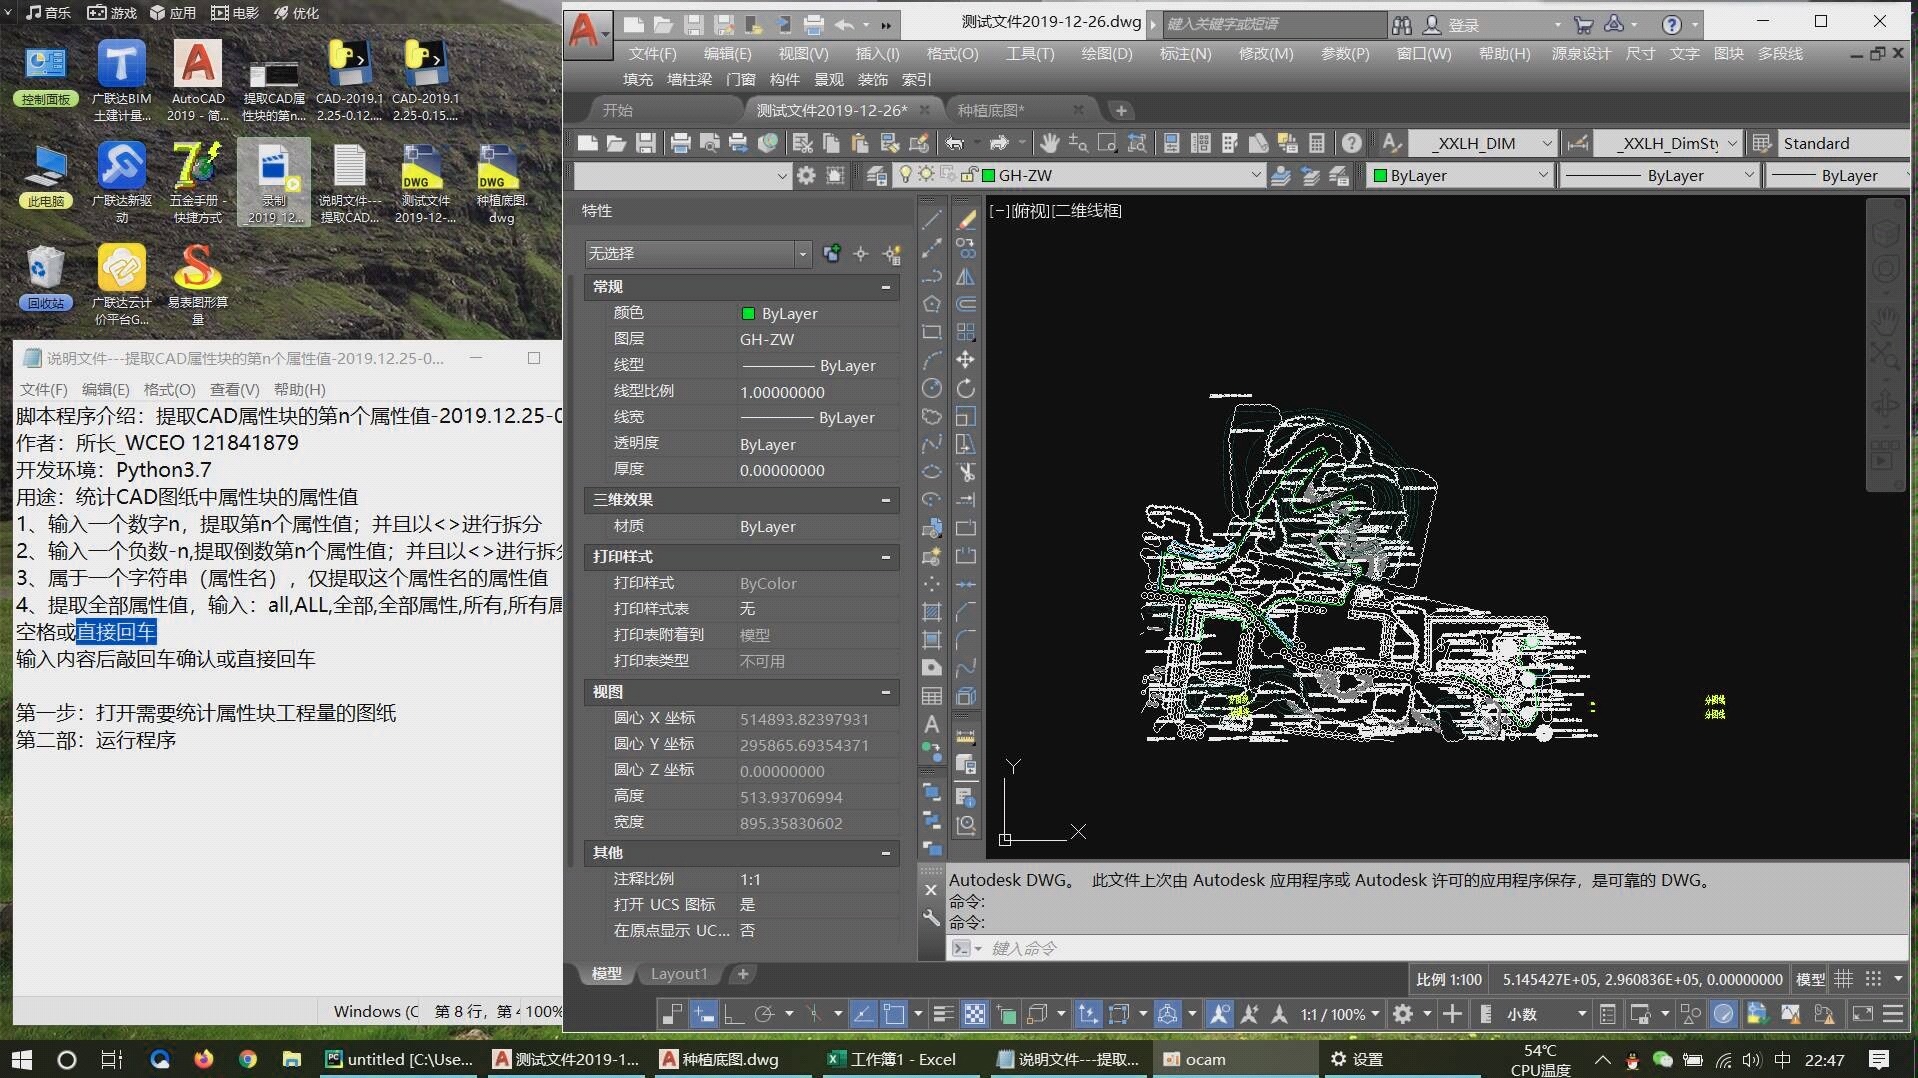1918x1078 pixels.
Task: Activate the Rotate tool
Action: 966,388
